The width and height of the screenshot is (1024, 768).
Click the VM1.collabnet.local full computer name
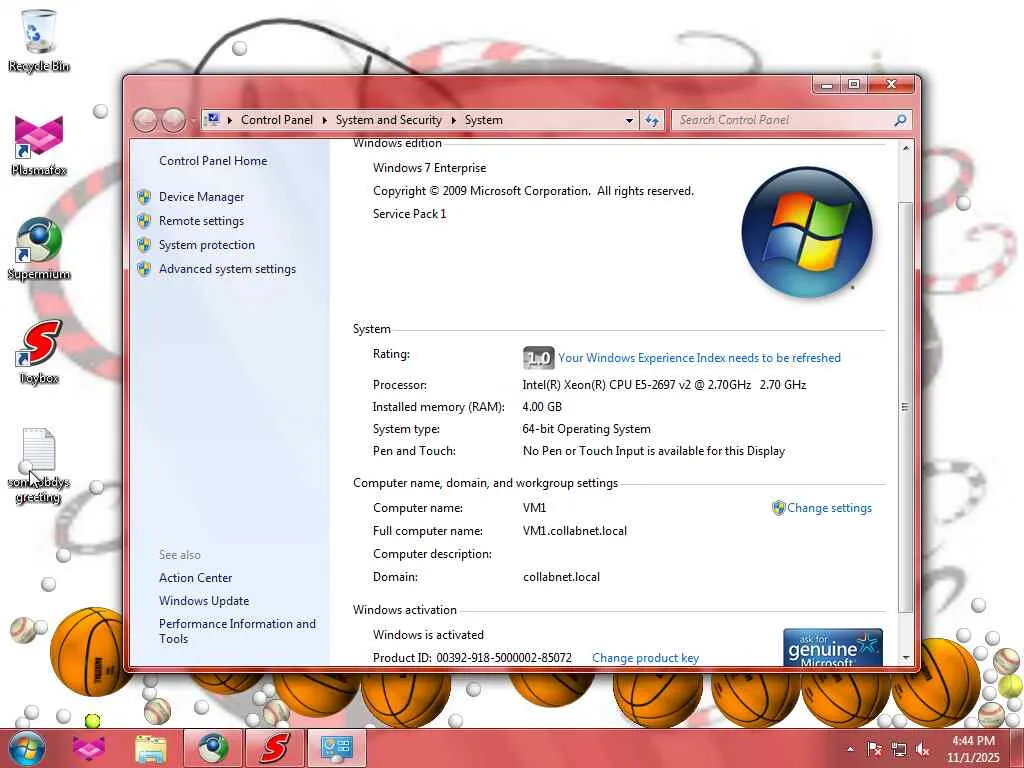[575, 531]
